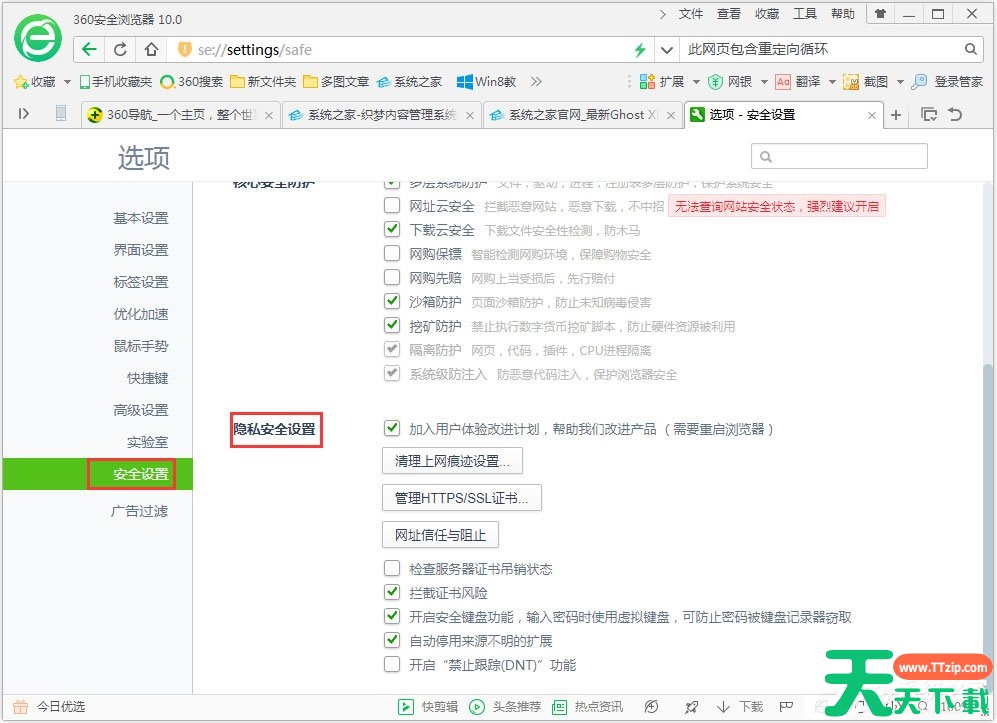Image resolution: width=997 pixels, height=723 pixels.
Task: Click the 清理上网痕迹设置 button
Action: coord(452,461)
